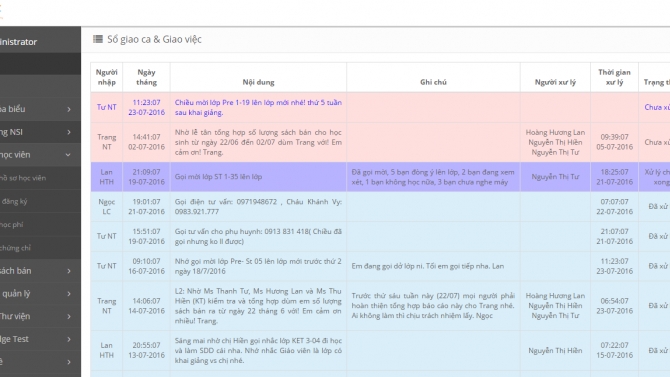Expand the 'sách bán' sidebar chevron
The image size is (670, 377).
pos(69,271)
